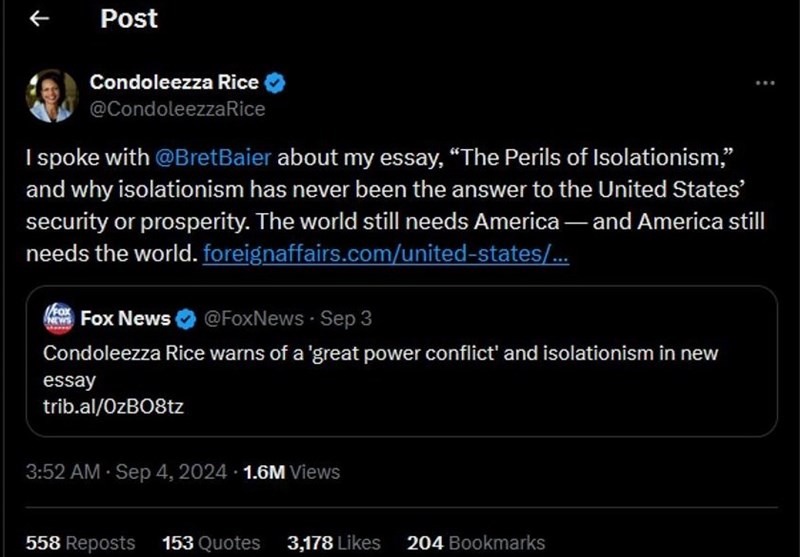Click the Fox News verified badge
800x557 pixels.
tap(186, 319)
